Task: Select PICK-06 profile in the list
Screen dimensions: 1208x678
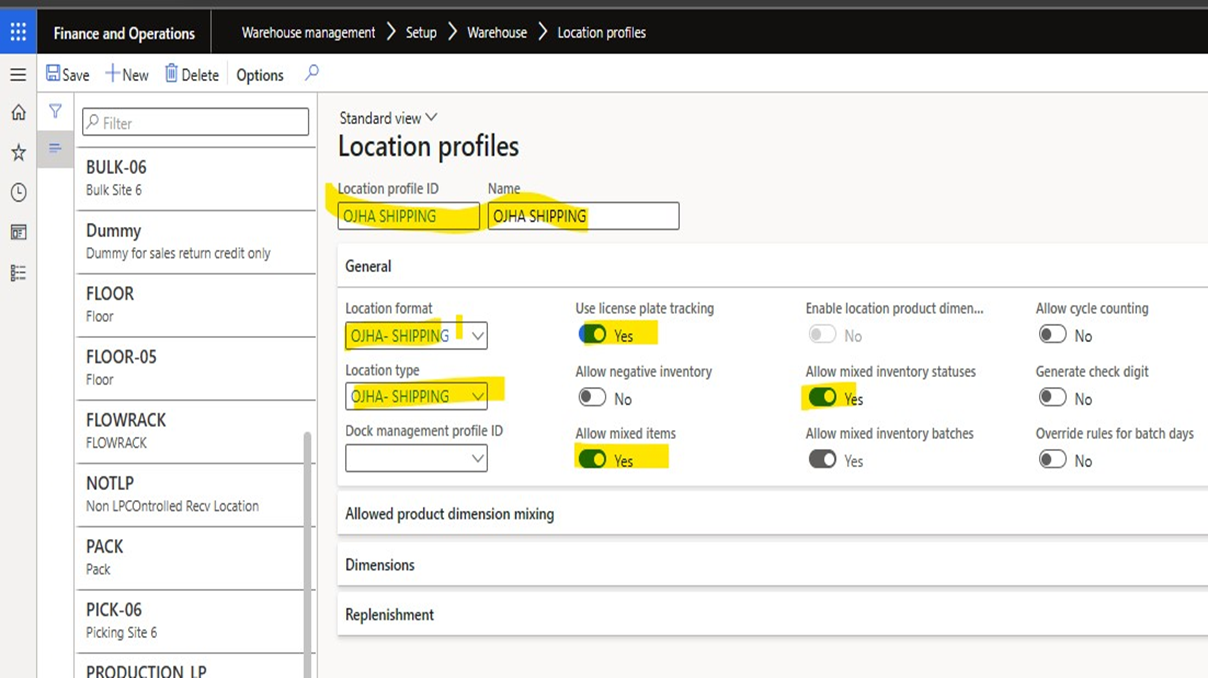Action: [x=196, y=620]
